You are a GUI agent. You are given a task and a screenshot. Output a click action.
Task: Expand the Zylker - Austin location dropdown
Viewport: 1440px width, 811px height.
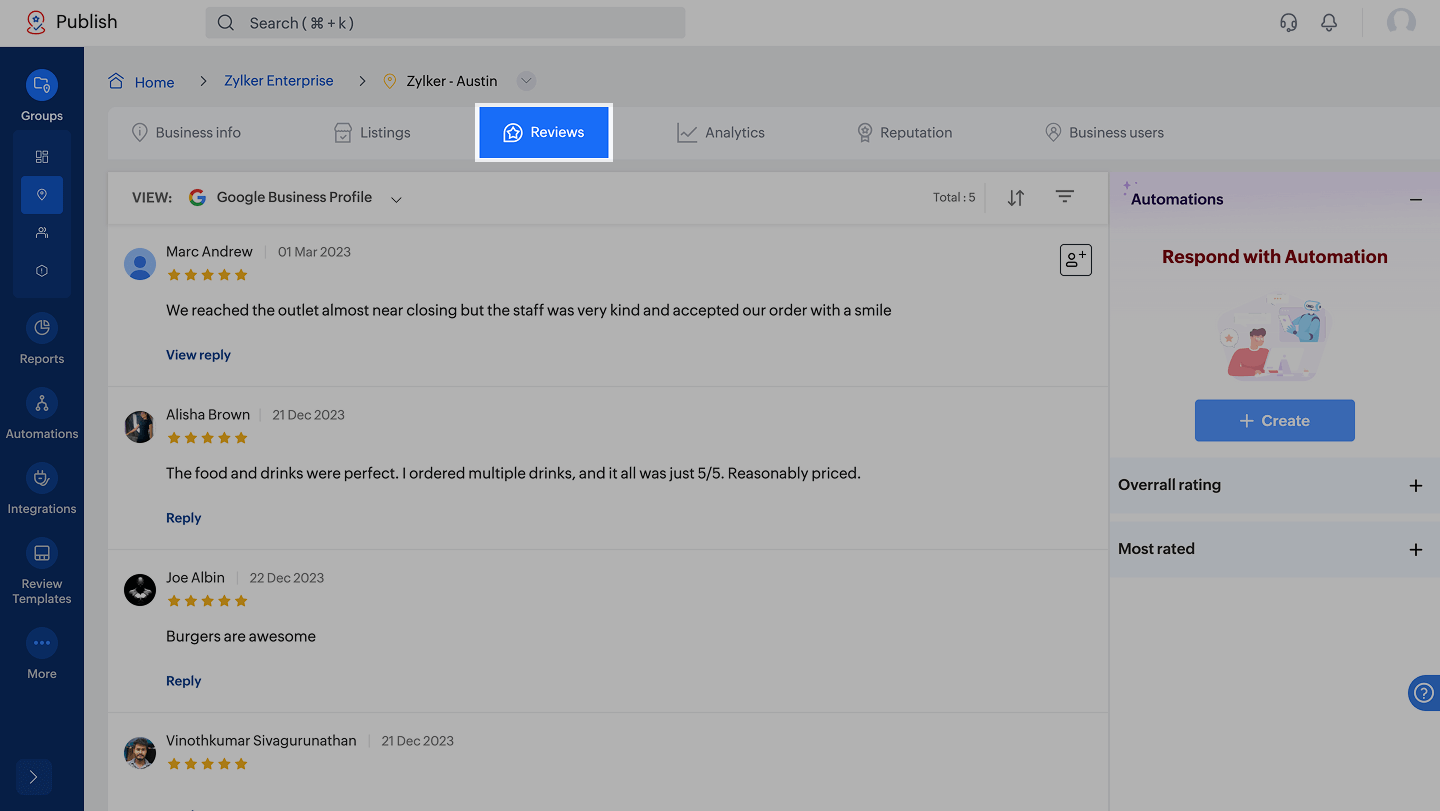pyautogui.click(x=527, y=81)
